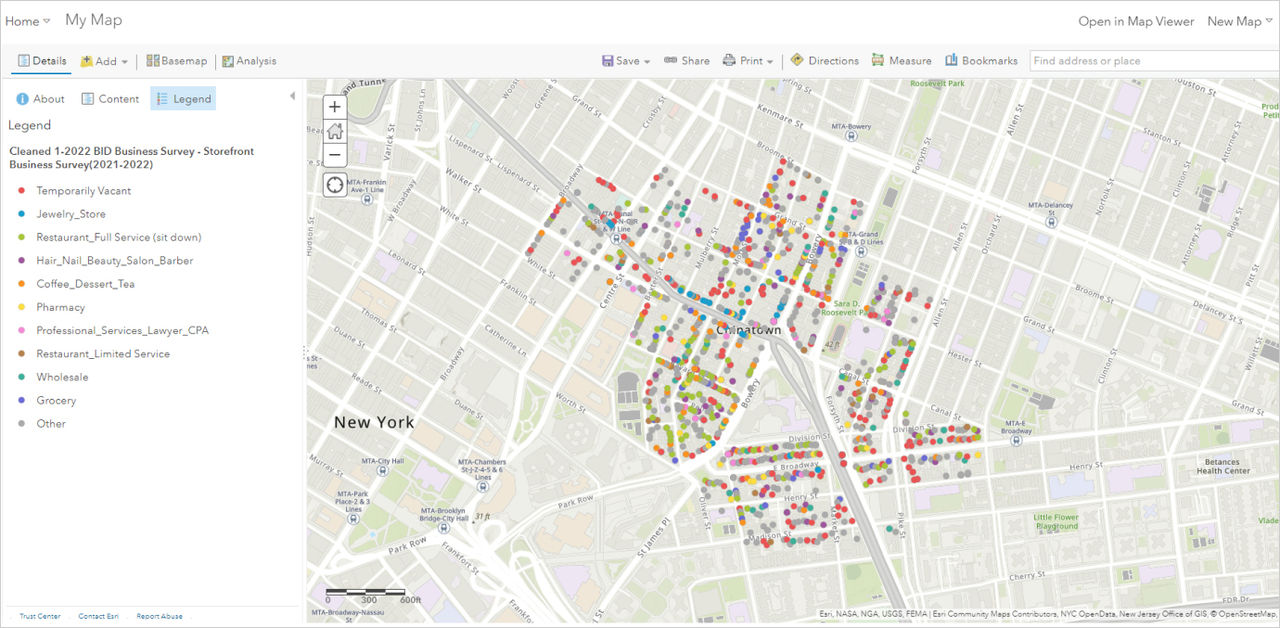Zoom out using the minus button
The height and width of the screenshot is (628, 1280).
pyautogui.click(x=335, y=155)
